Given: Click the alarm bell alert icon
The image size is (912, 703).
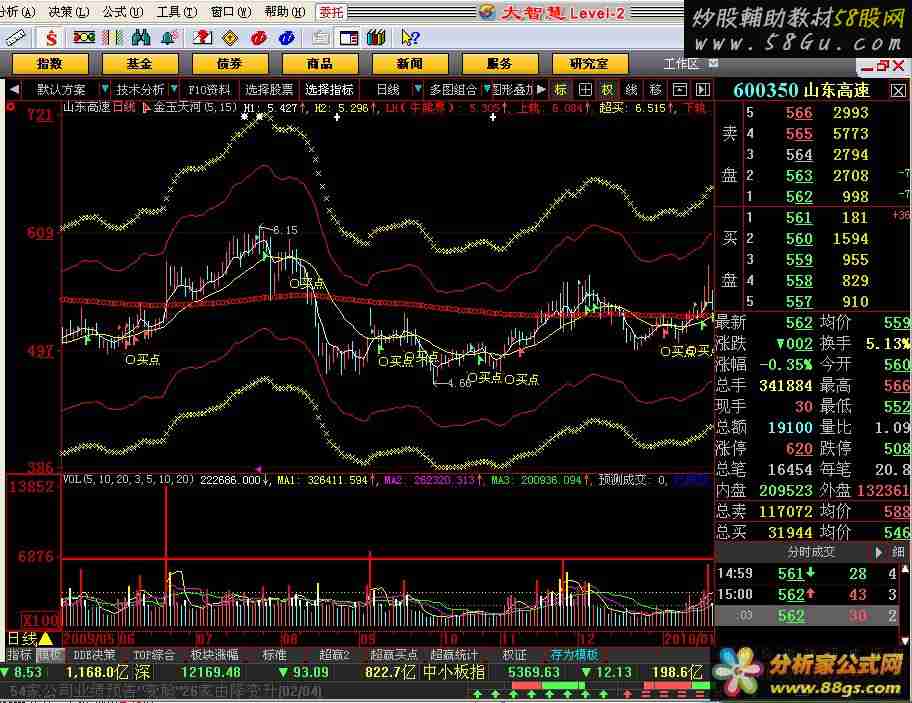Looking at the screenshot, I should (x=169, y=38).
